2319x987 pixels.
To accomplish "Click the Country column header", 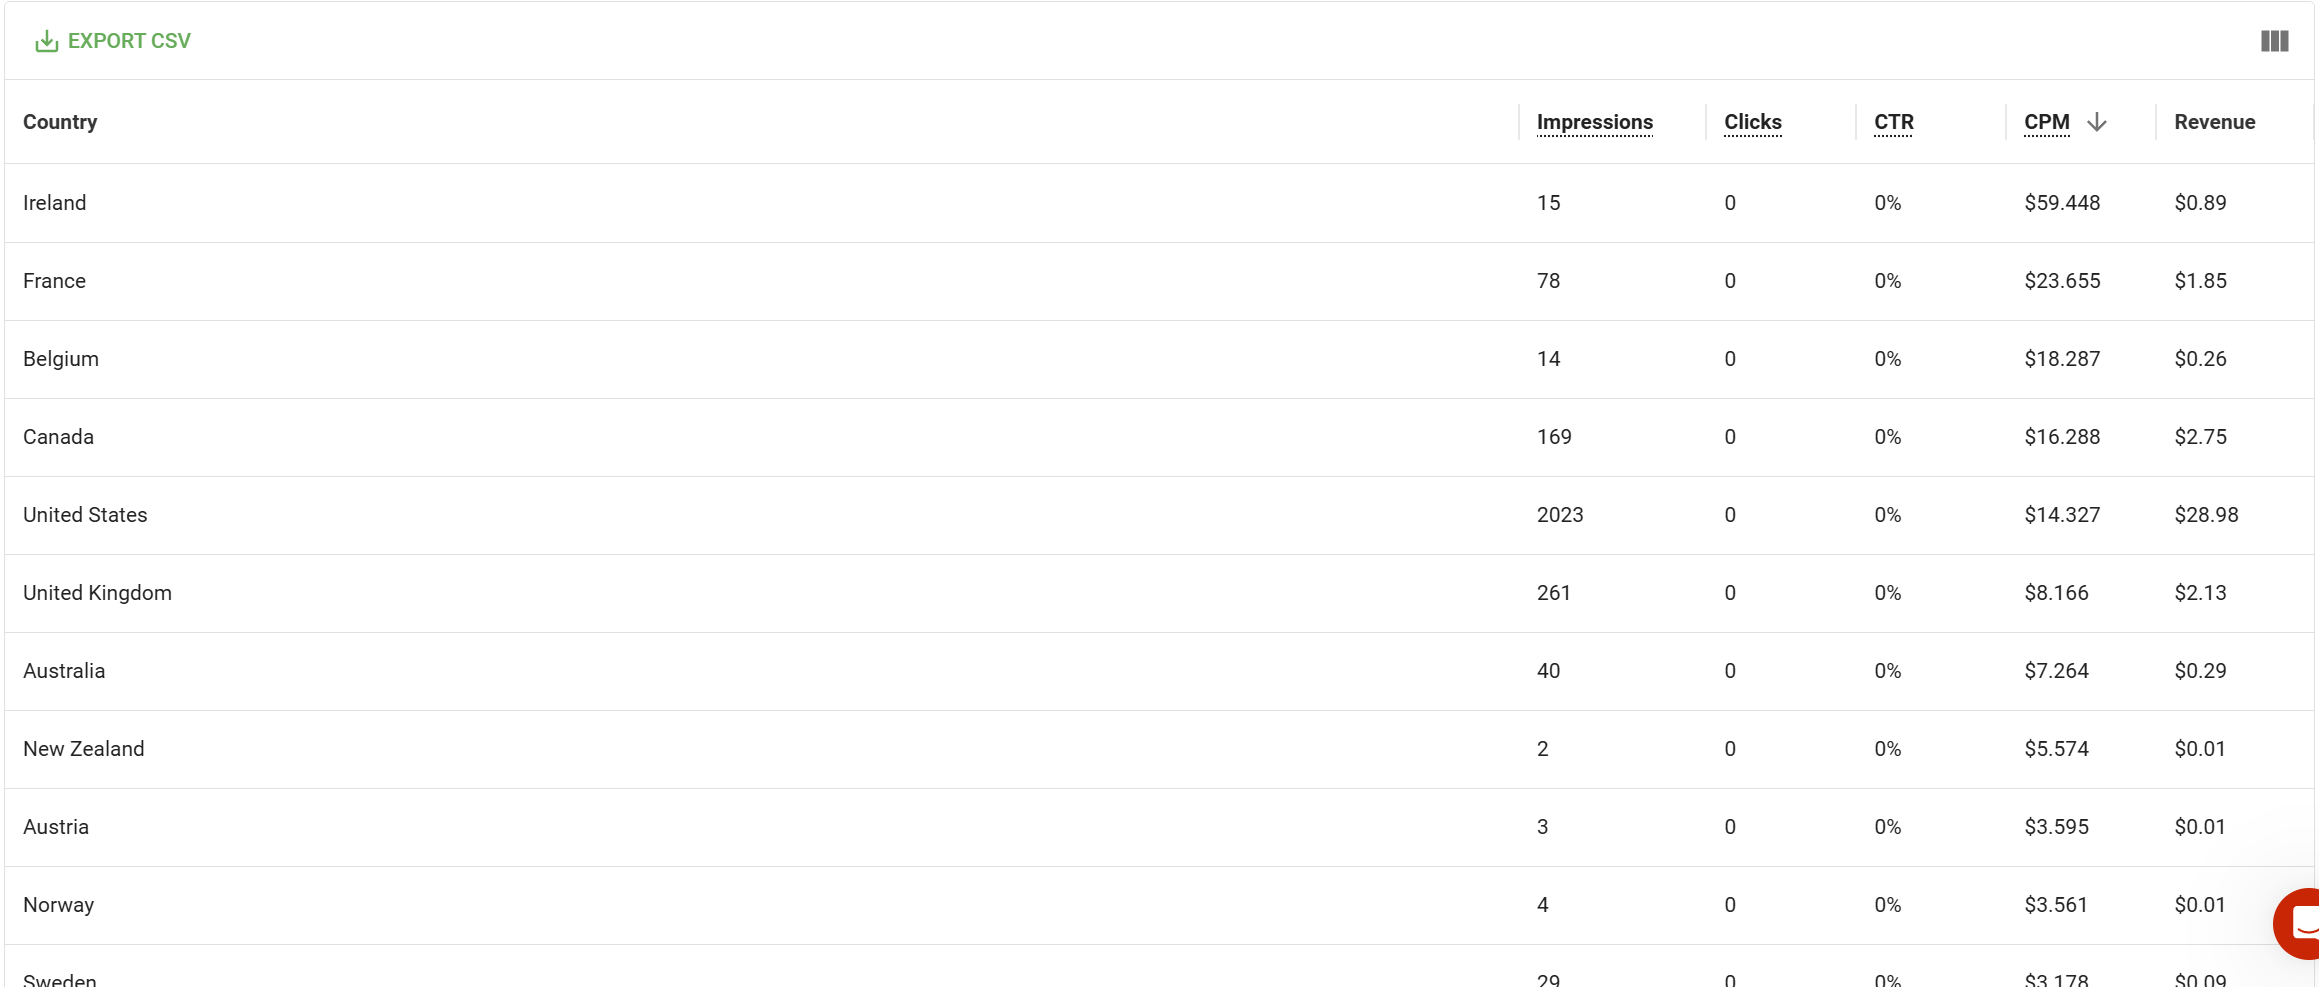I will [x=60, y=122].
